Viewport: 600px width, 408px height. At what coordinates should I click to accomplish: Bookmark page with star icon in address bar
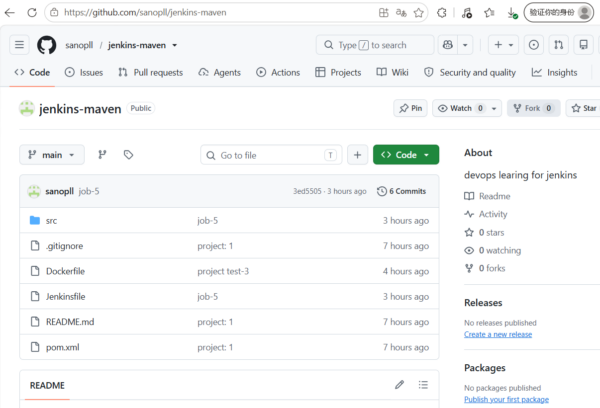tap(419, 13)
